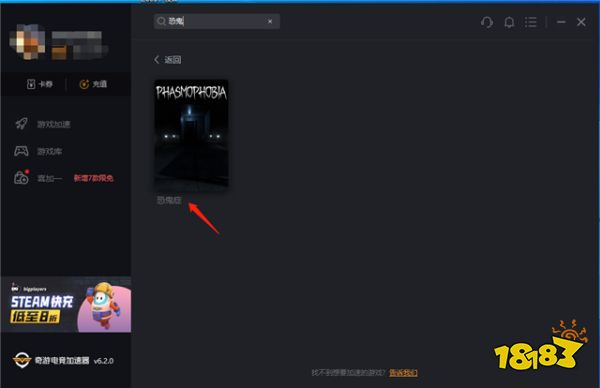600x388 pixels.
Task: Open the notifications bell
Action: click(509, 22)
